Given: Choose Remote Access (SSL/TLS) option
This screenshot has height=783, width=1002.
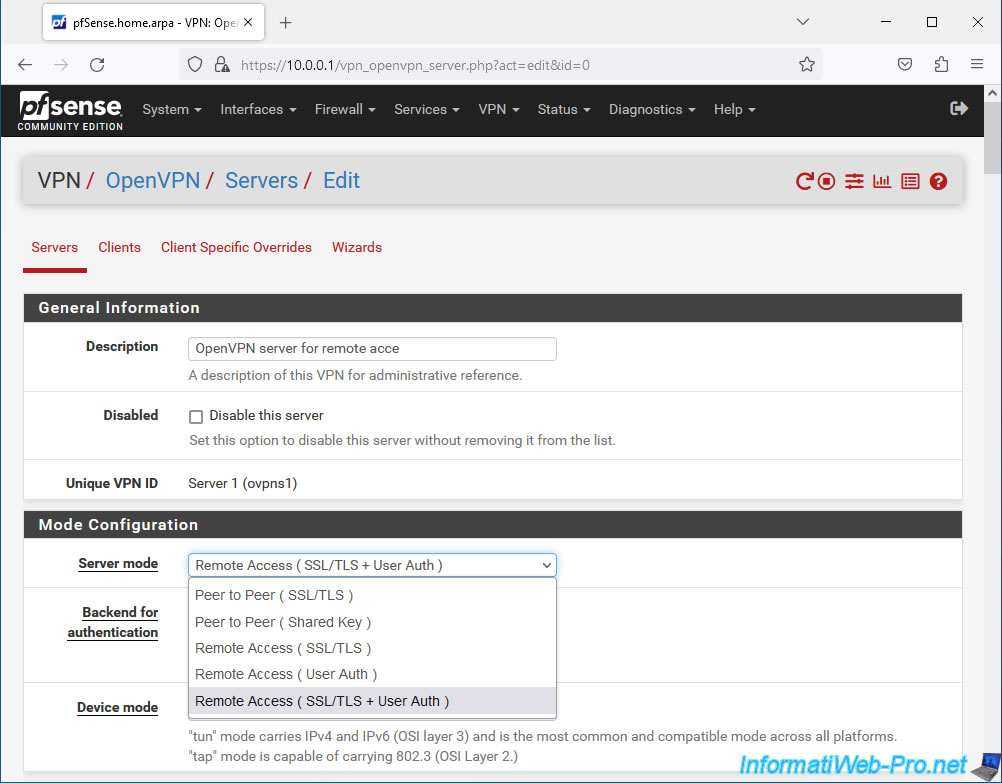Looking at the screenshot, I should [x=372, y=648].
